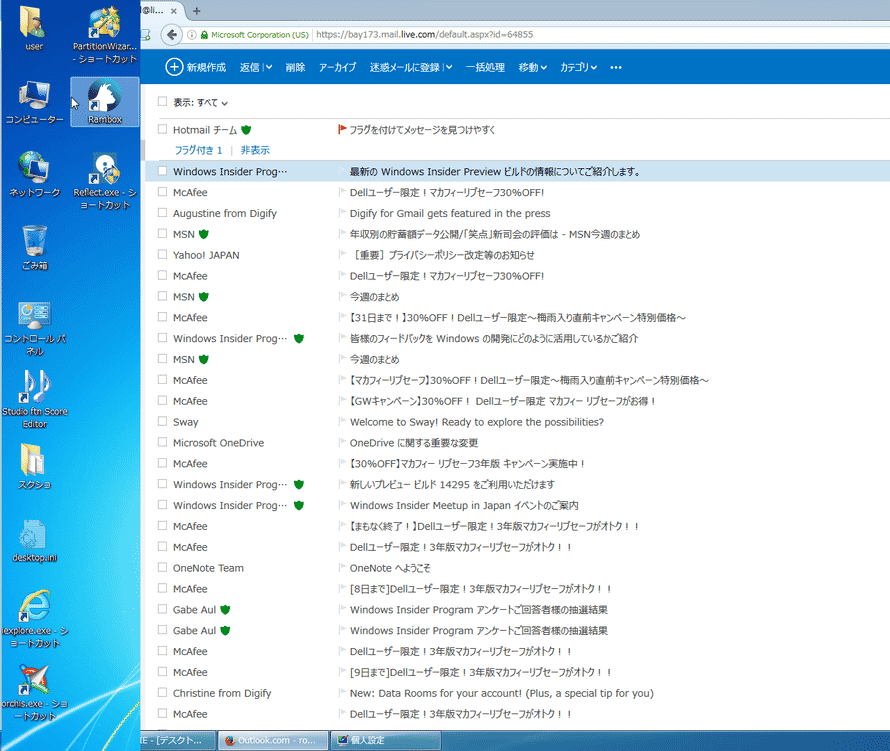
Task: Select the スクショ folder icon
Action: [34, 467]
